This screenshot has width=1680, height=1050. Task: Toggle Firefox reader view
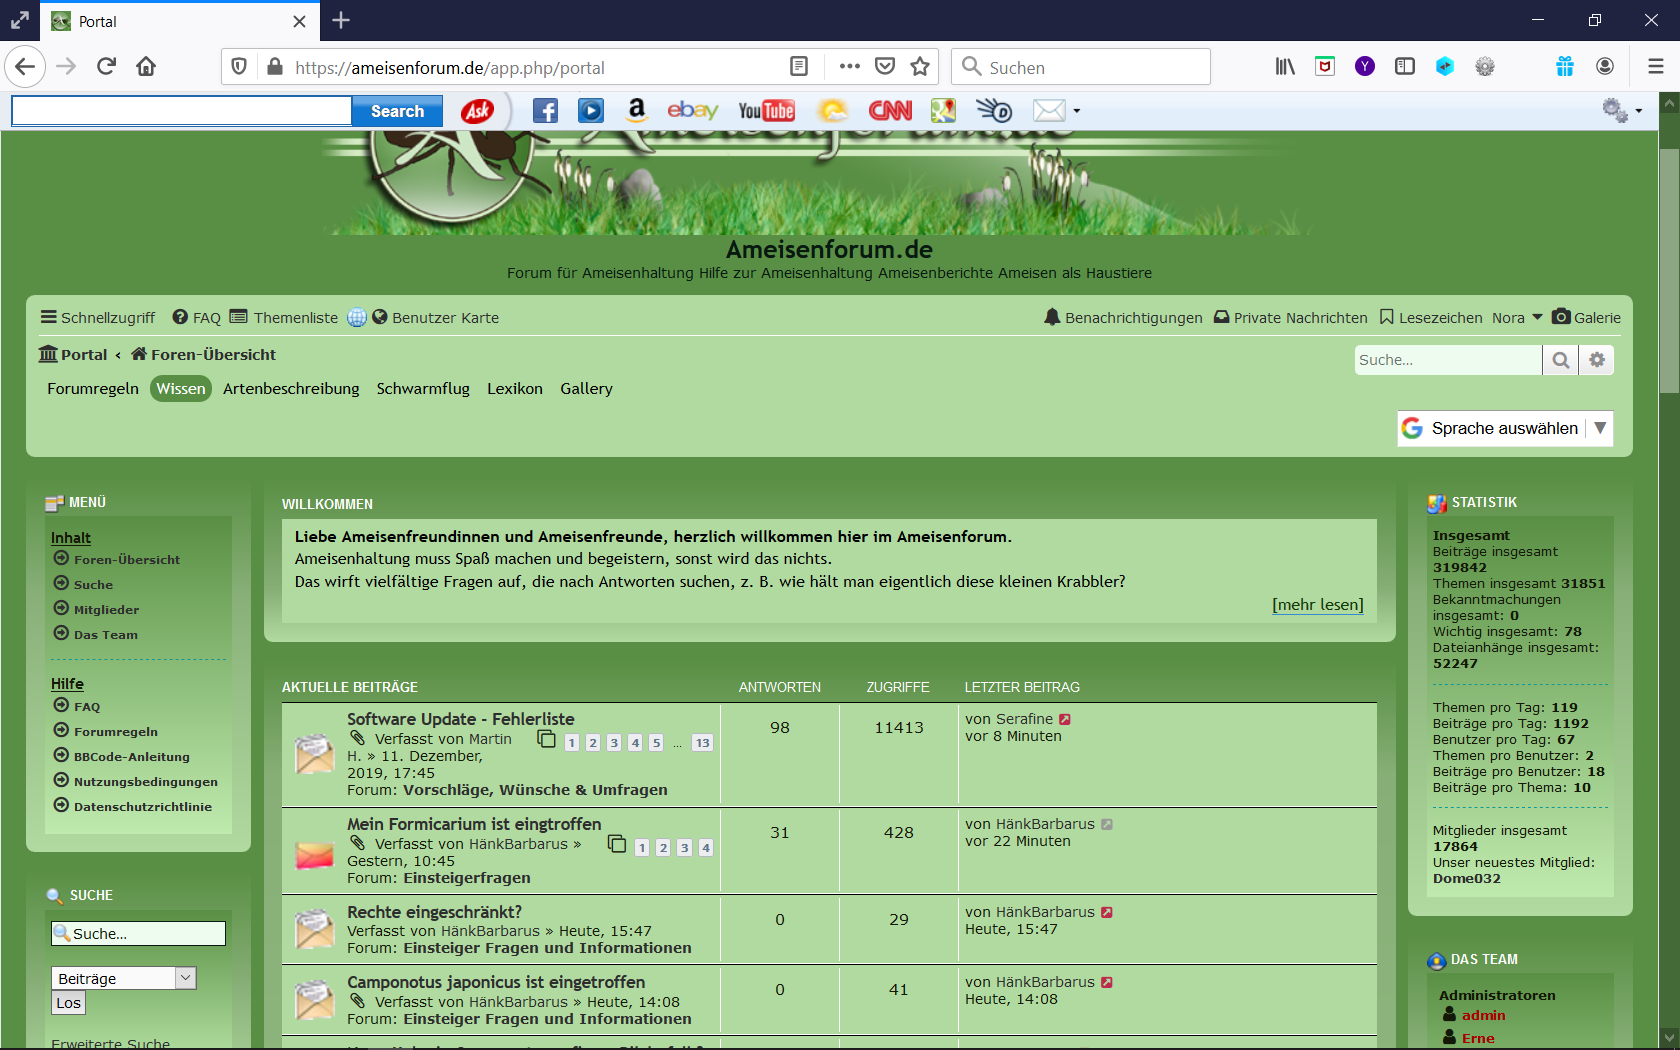pos(799,67)
